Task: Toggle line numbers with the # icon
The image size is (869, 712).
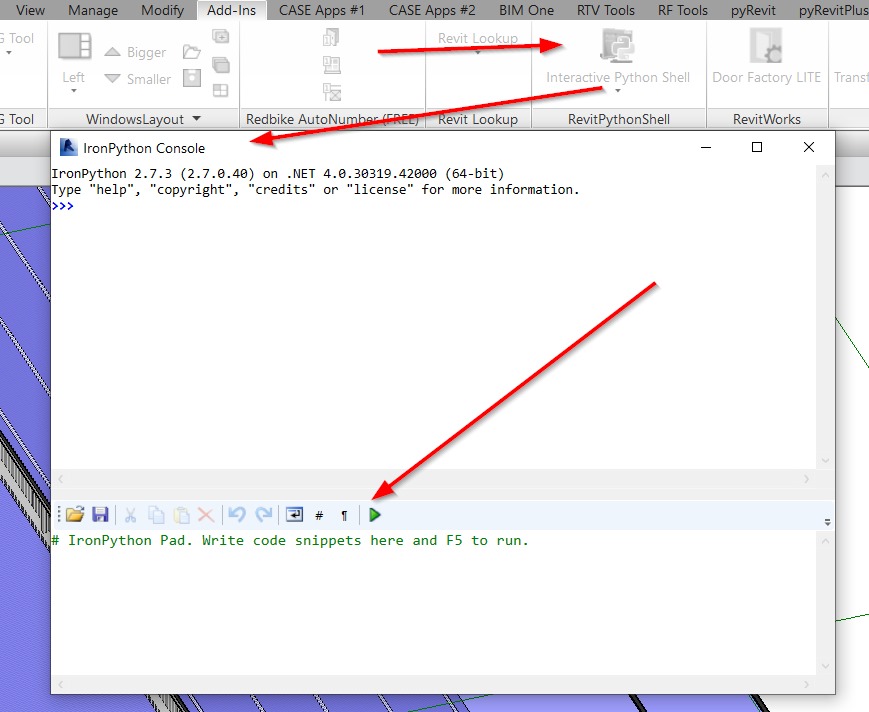Action: [x=319, y=516]
